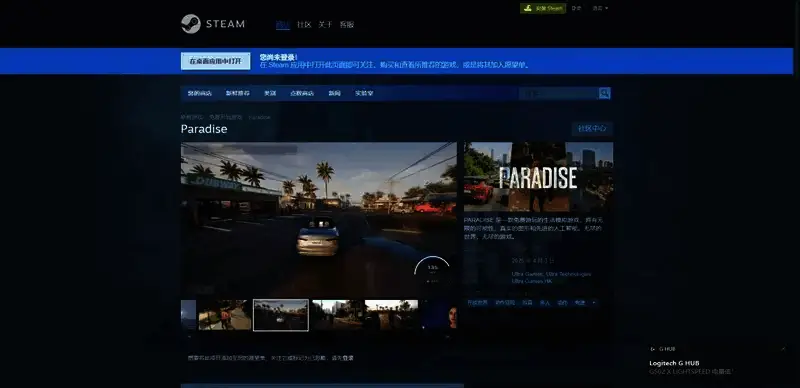Click the first breadcrumb link above Paradise
The image size is (800, 388).
pos(191,117)
